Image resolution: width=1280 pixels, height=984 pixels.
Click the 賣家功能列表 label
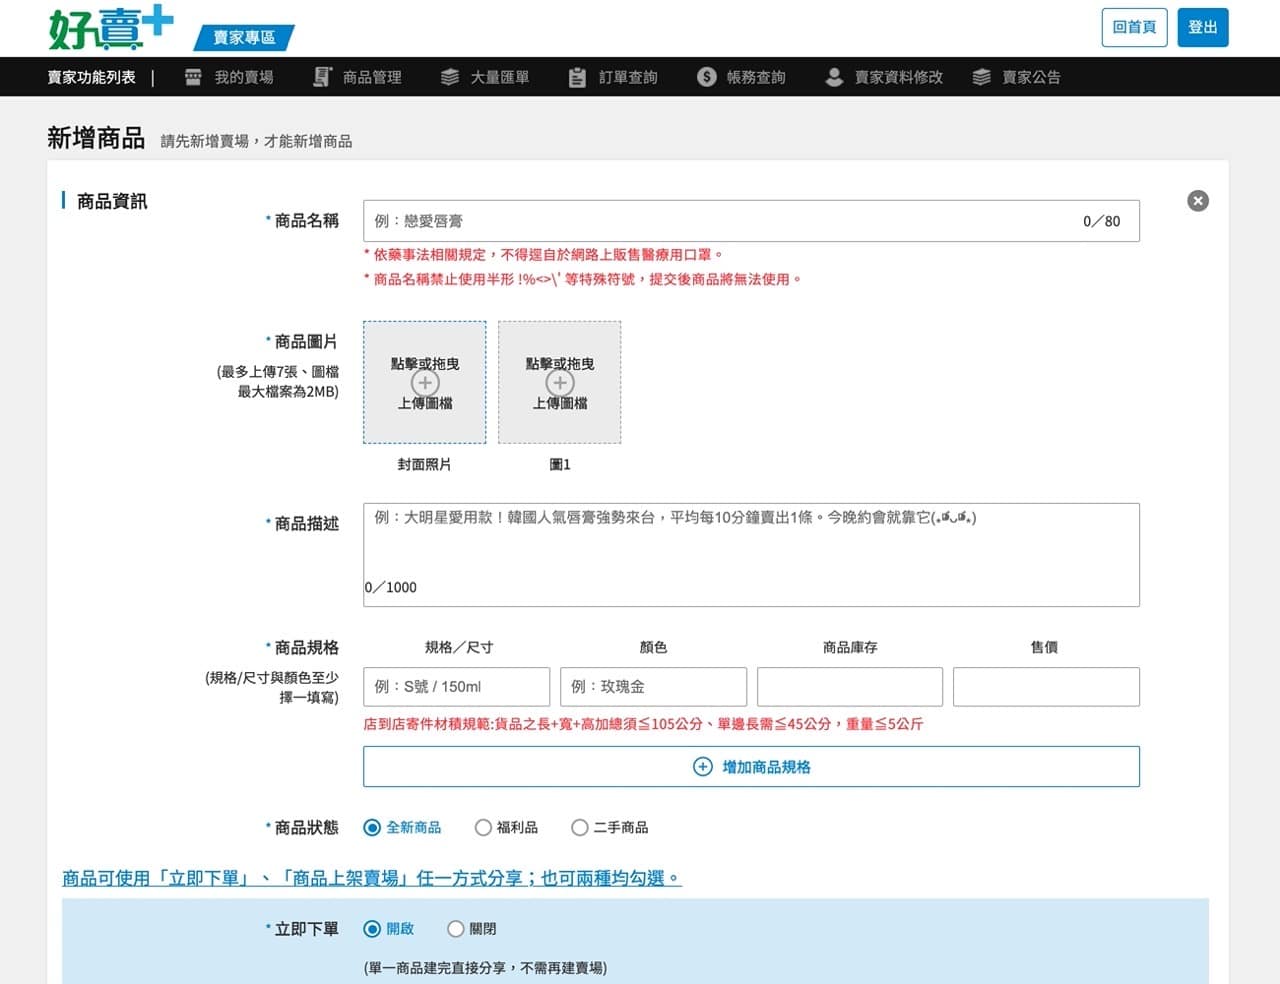point(91,77)
